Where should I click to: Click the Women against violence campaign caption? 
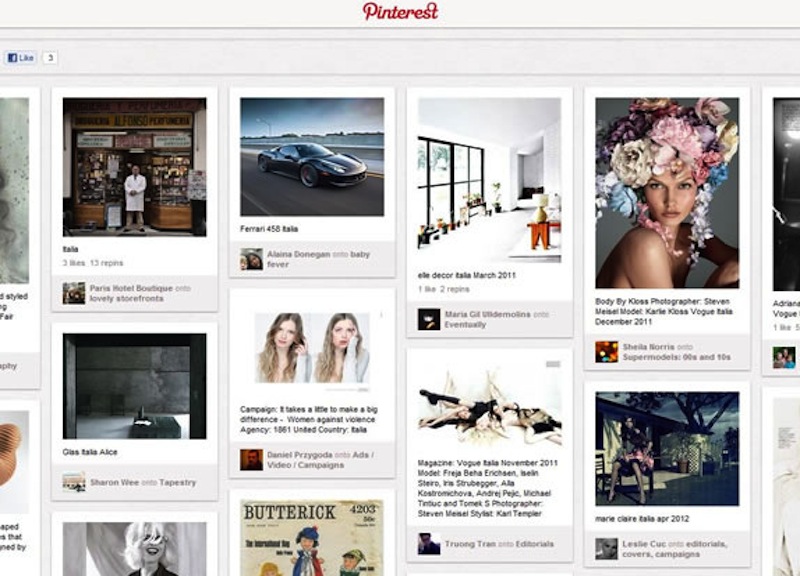coord(309,419)
